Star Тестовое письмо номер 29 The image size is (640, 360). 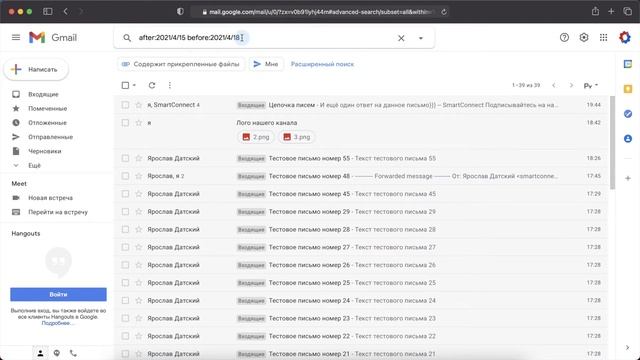[x=138, y=211]
